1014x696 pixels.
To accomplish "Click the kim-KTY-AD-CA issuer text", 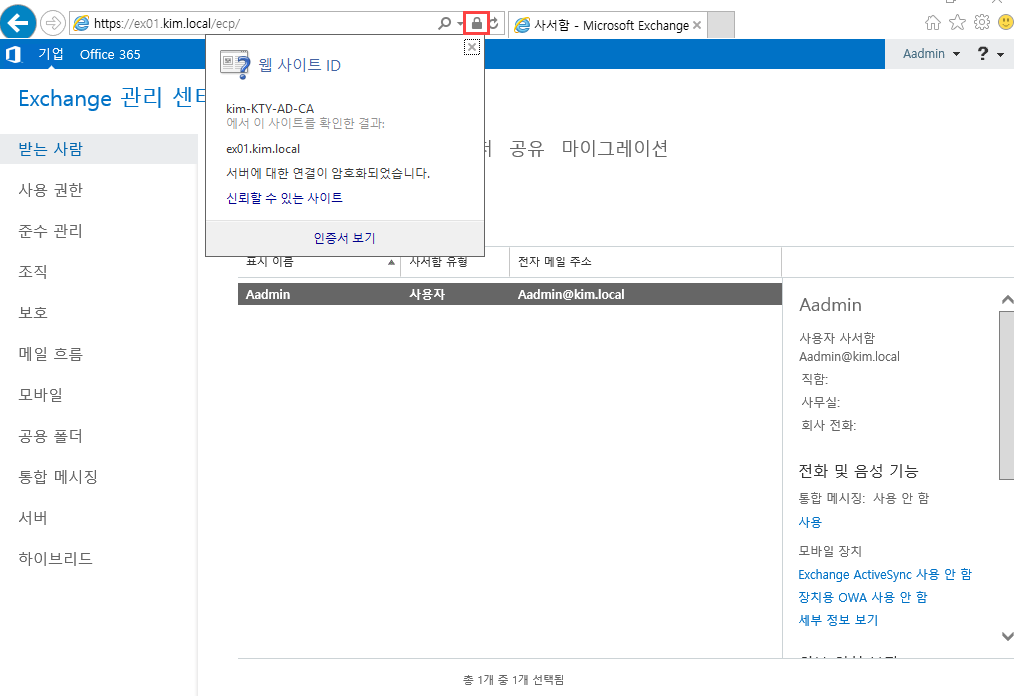I will 270,109.
